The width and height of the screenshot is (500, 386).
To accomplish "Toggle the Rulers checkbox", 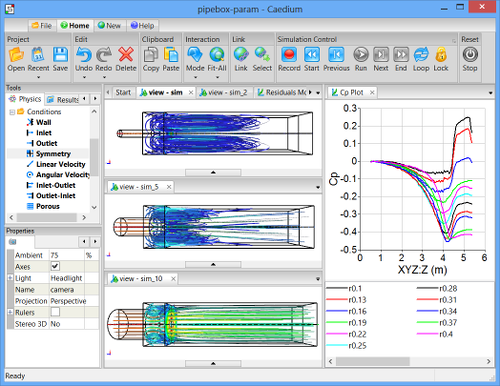I will [x=55, y=312].
